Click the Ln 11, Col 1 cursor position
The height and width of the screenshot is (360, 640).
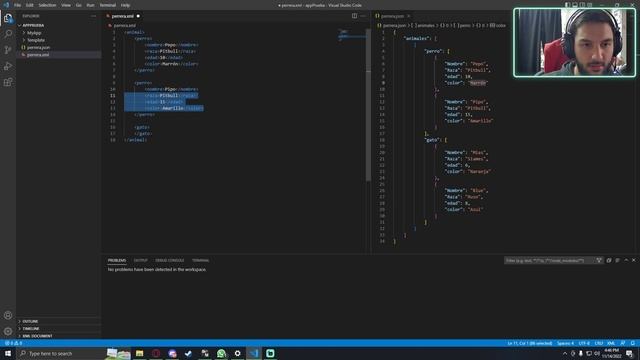pos(529,343)
